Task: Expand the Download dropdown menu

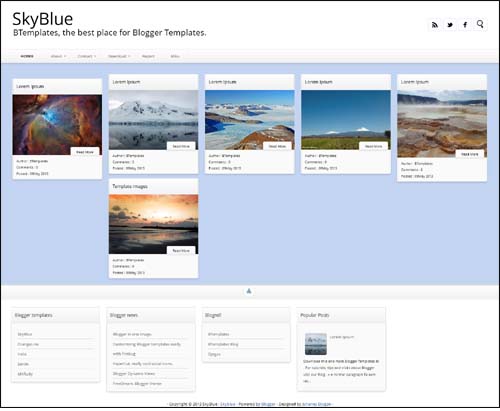Action: [x=119, y=56]
